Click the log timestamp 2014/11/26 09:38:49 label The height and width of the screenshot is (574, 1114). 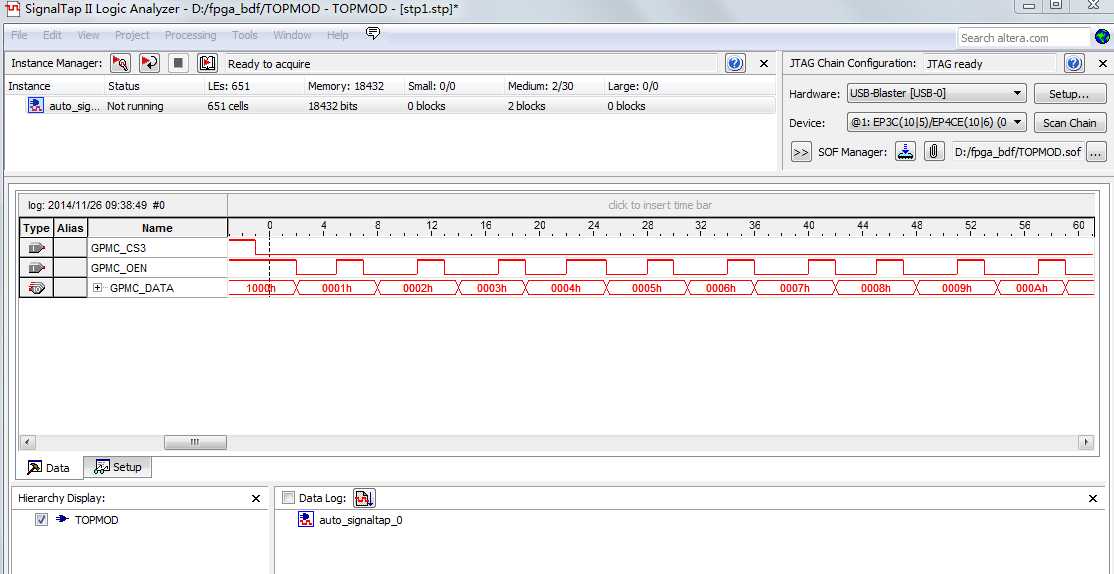point(97,205)
